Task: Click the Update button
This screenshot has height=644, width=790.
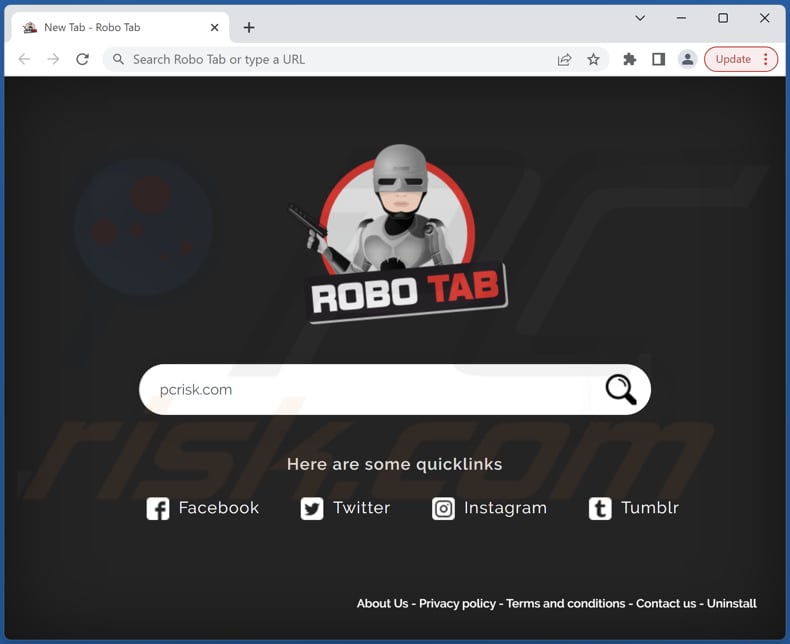Action: coord(733,59)
